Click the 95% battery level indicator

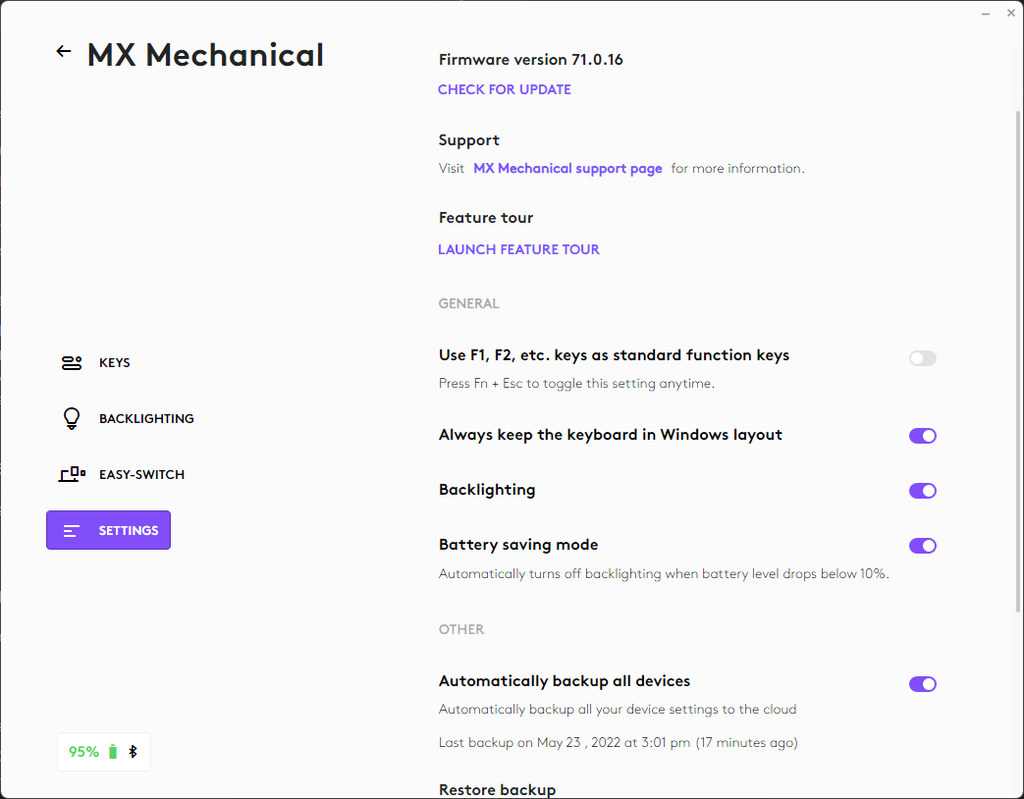[x=84, y=752]
